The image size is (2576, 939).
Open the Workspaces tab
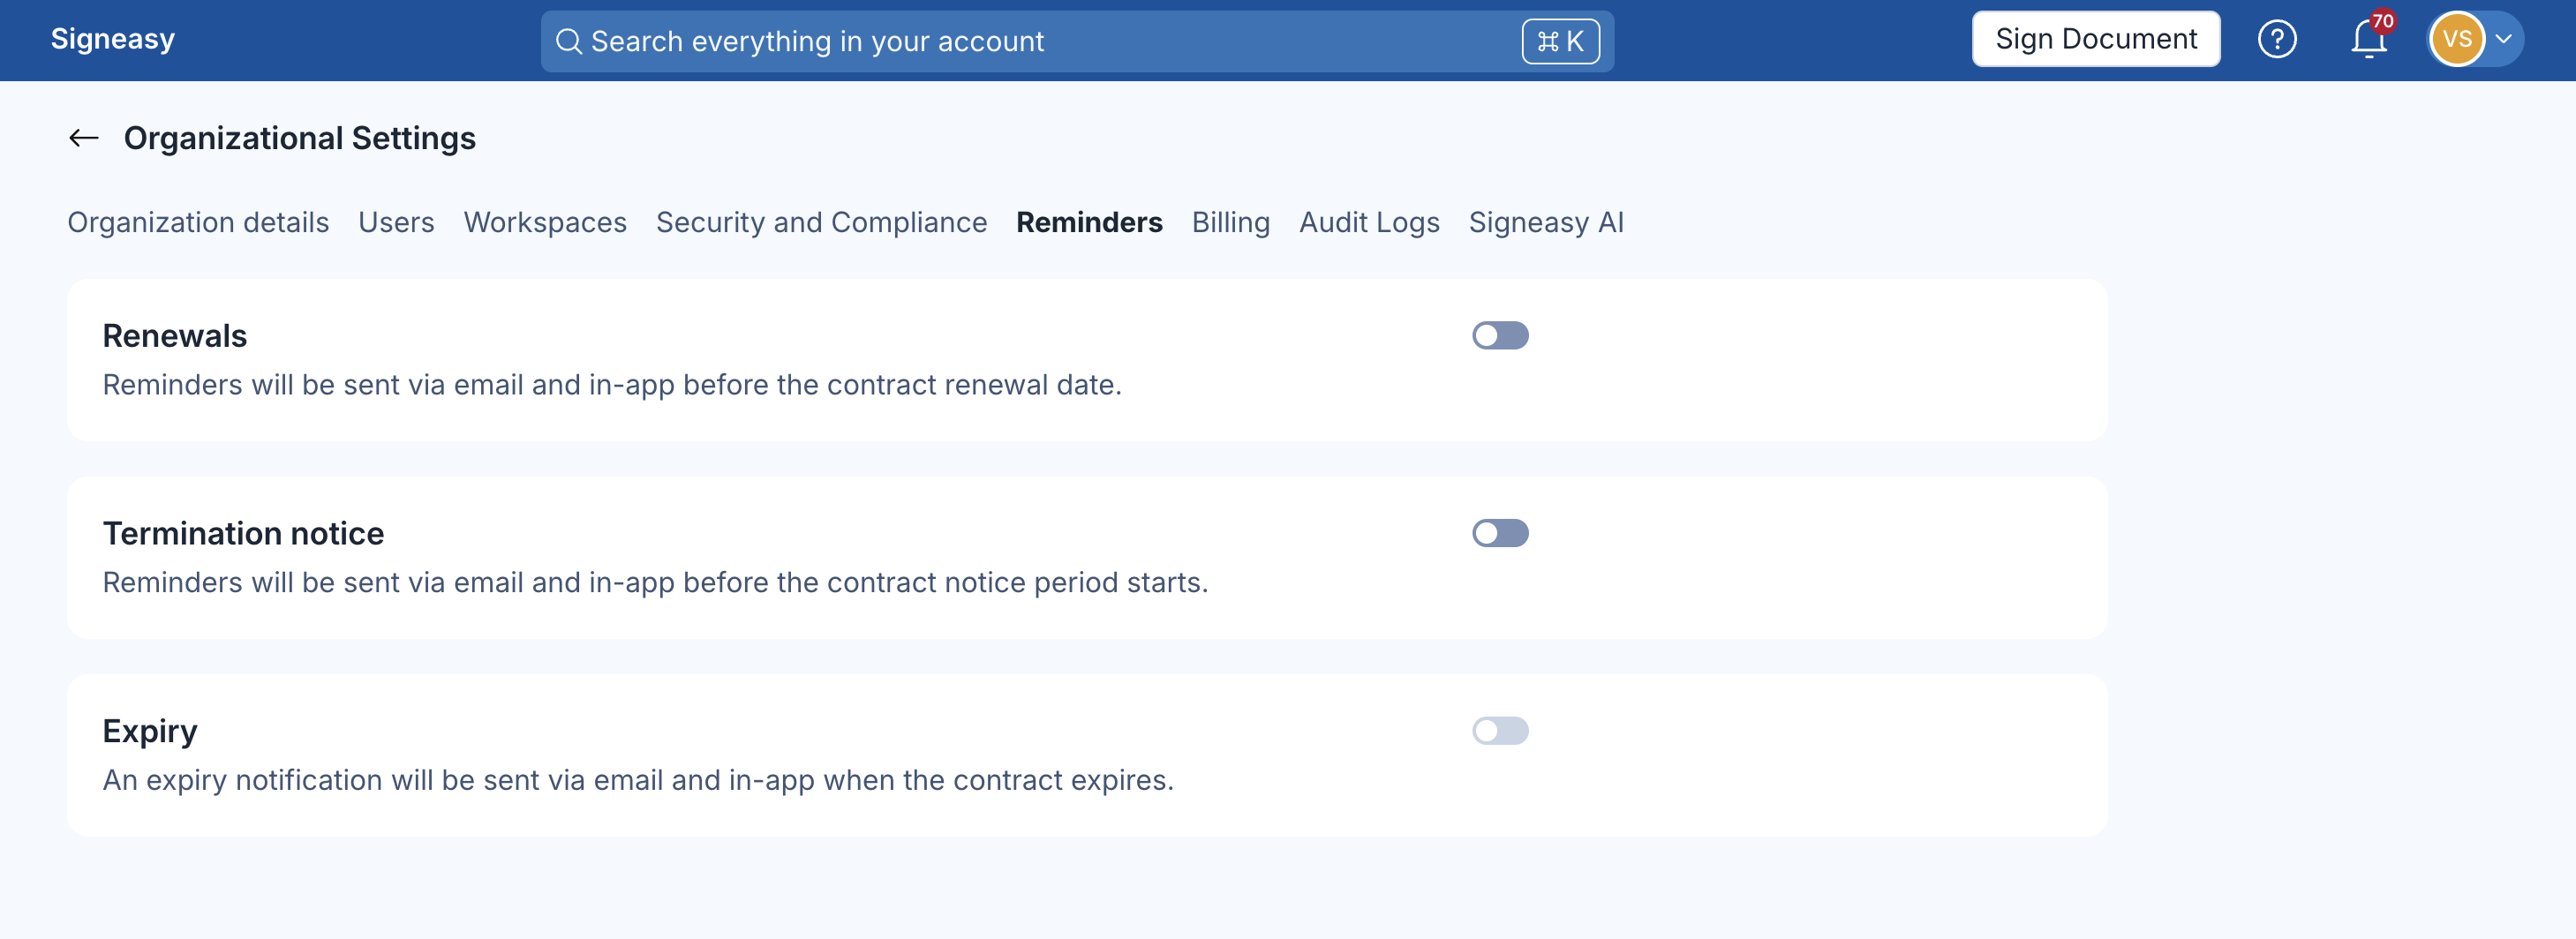[x=545, y=222]
